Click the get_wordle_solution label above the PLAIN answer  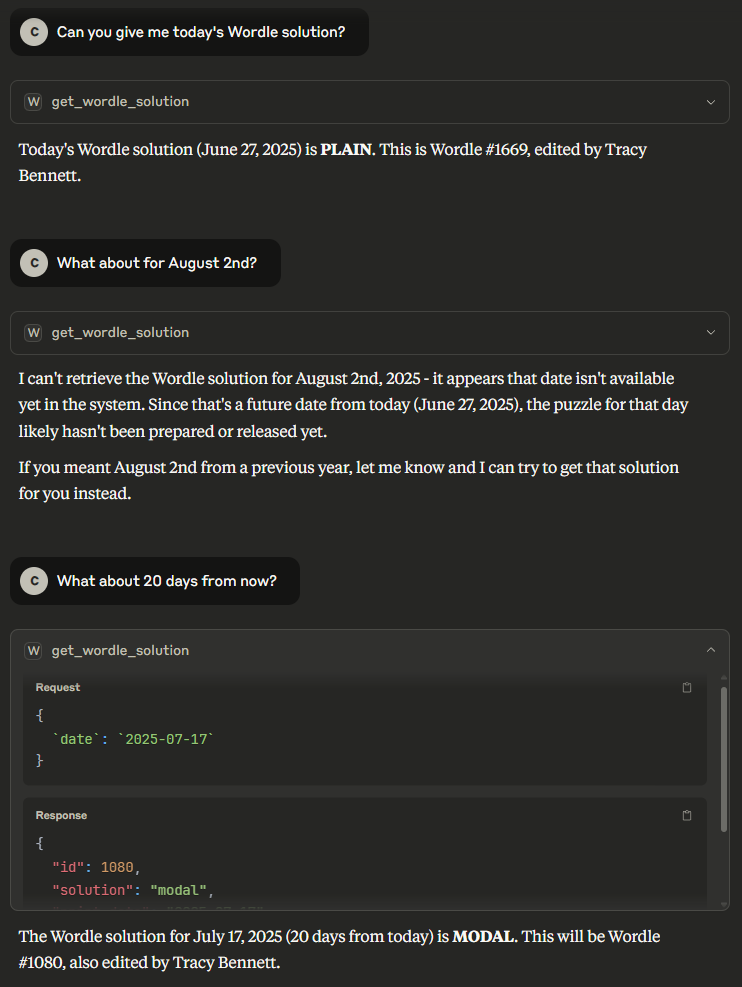pyautogui.click(x=120, y=102)
